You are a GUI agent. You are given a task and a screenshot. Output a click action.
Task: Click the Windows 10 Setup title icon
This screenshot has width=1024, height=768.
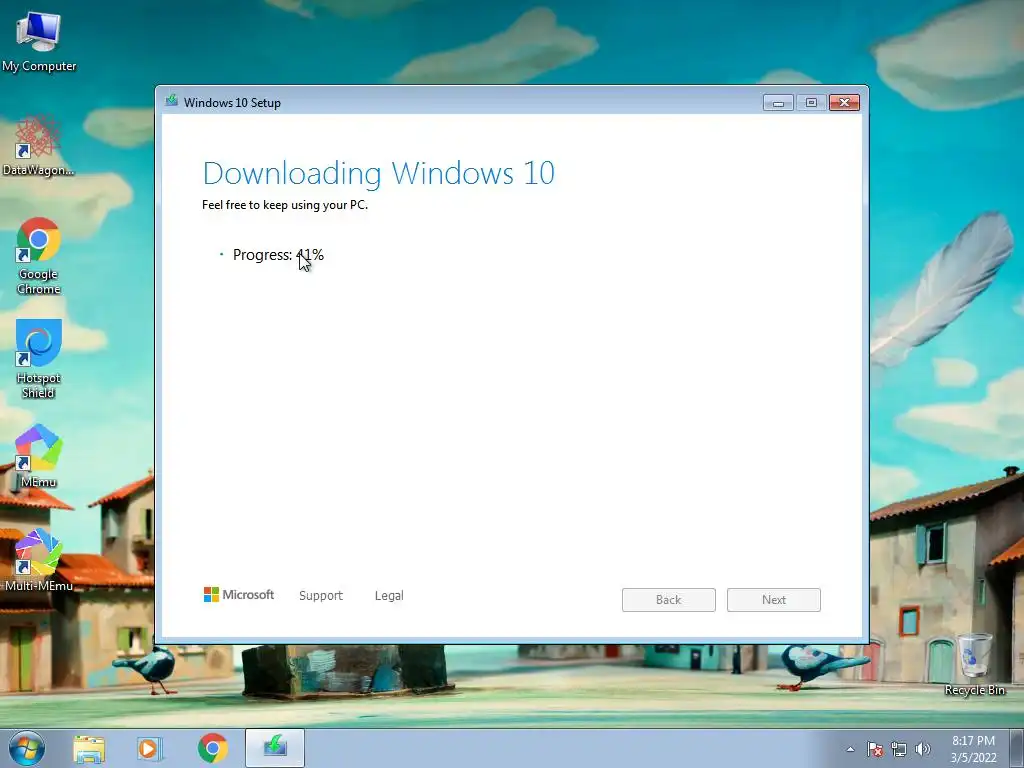172,101
